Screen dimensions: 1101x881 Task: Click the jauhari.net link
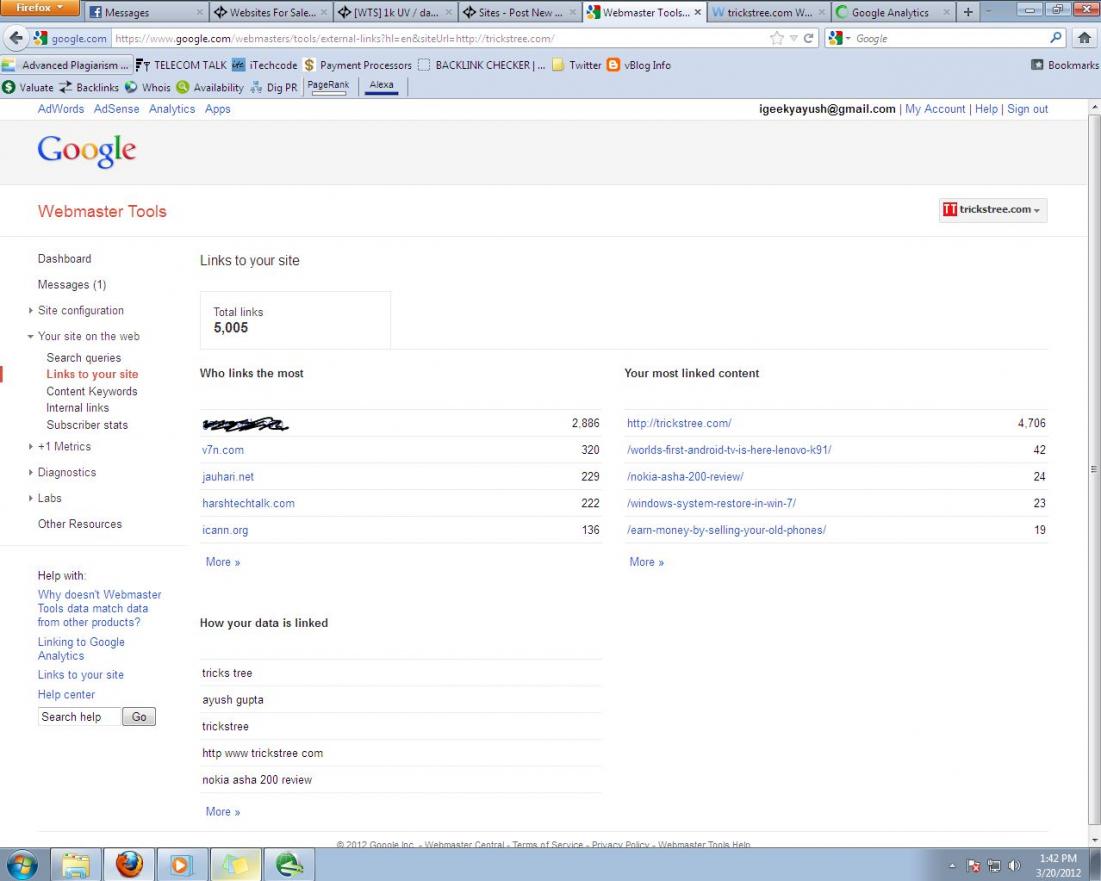coord(228,477)
